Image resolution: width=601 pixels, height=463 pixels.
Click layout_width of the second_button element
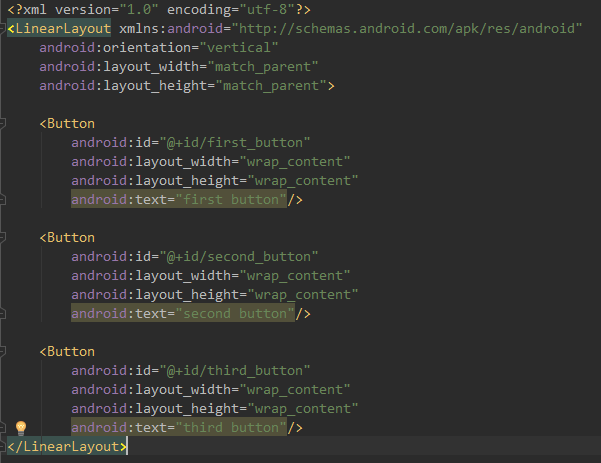211,276
